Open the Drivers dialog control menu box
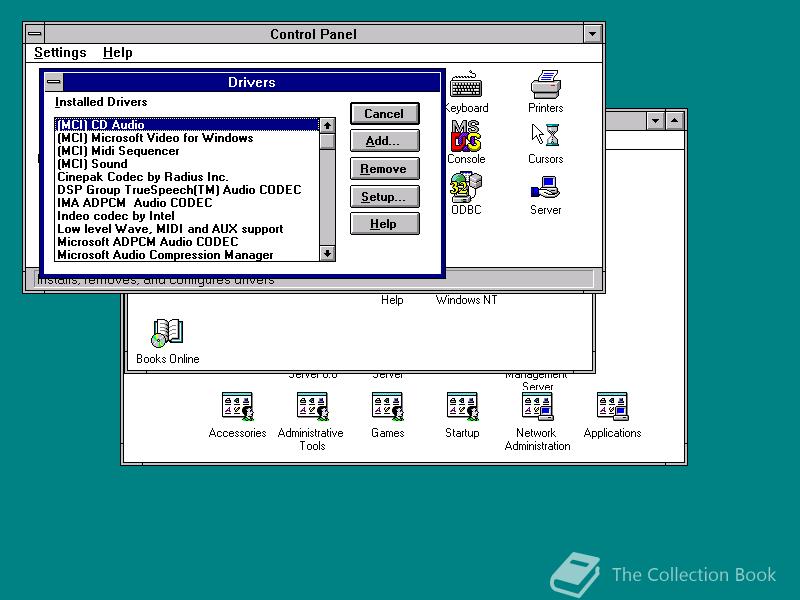800x600 pixels. pos(54,82)
